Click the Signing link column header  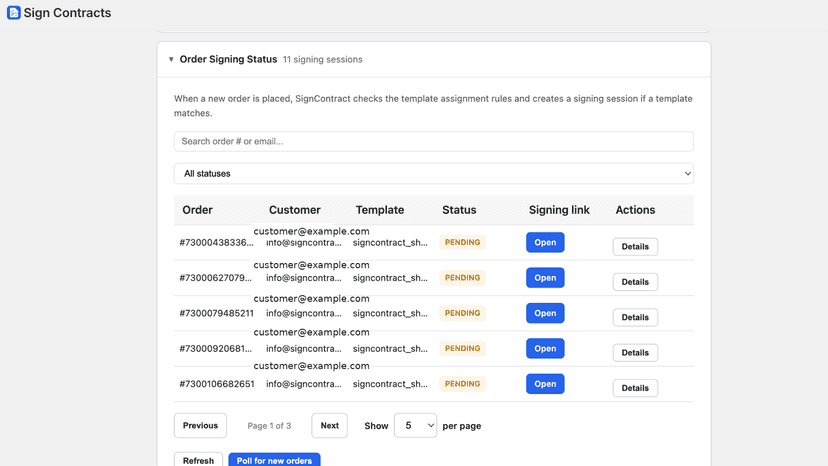coord(559,210)
